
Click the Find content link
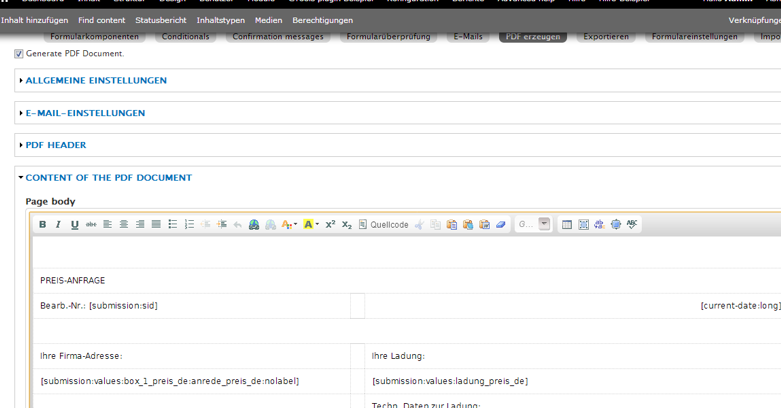[x=102, y=20]
